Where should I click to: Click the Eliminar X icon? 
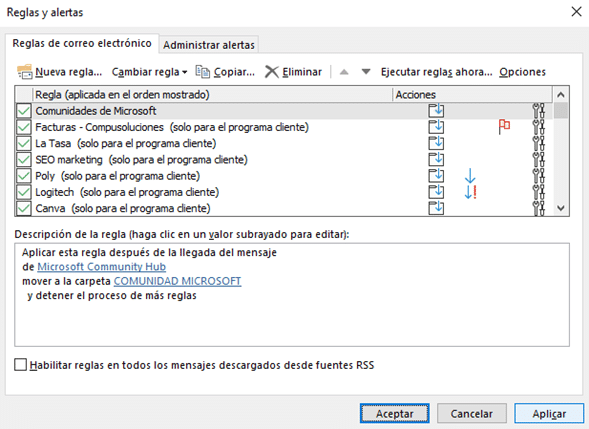(272, 72)
